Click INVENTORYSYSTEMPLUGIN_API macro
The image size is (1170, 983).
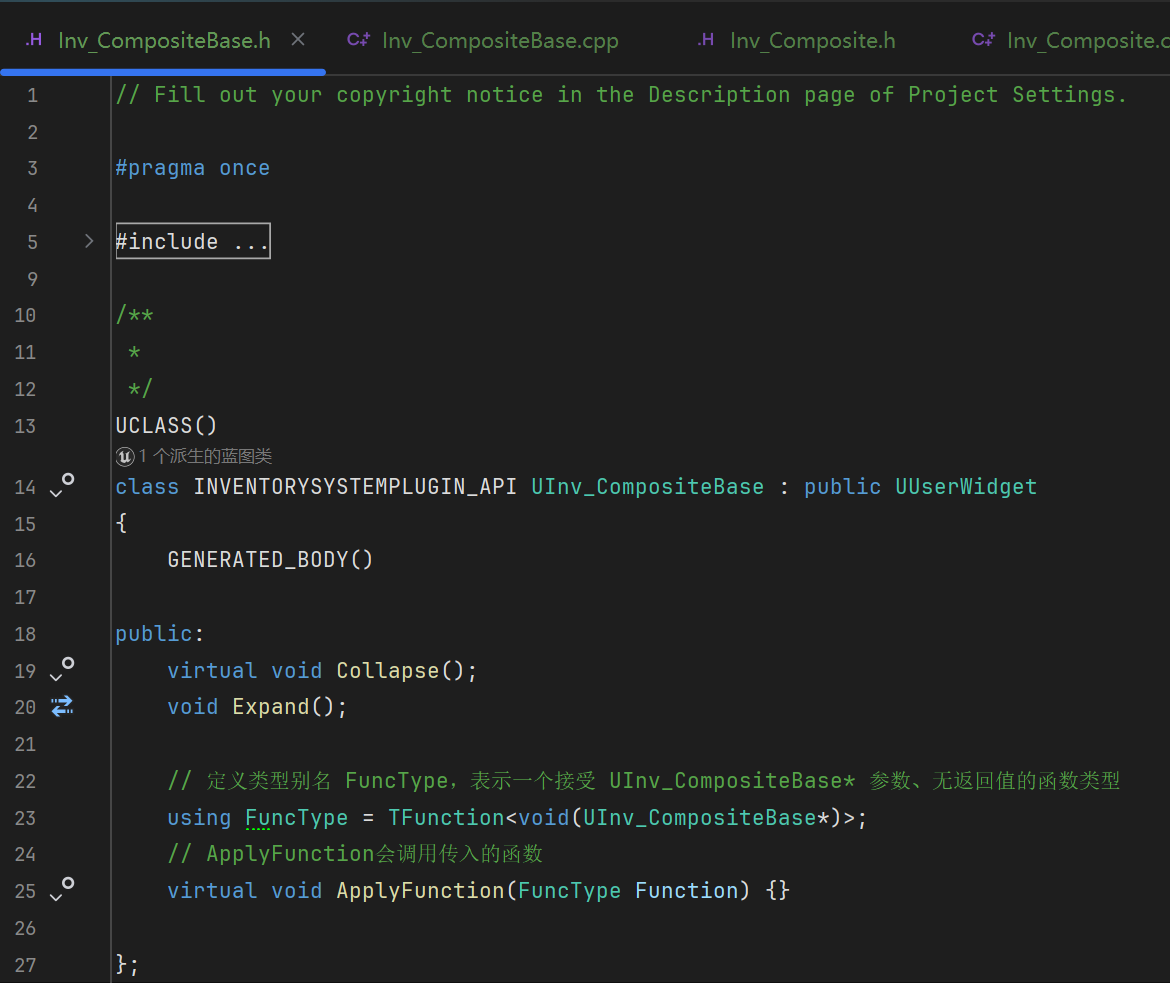click(x=355, y=487)
